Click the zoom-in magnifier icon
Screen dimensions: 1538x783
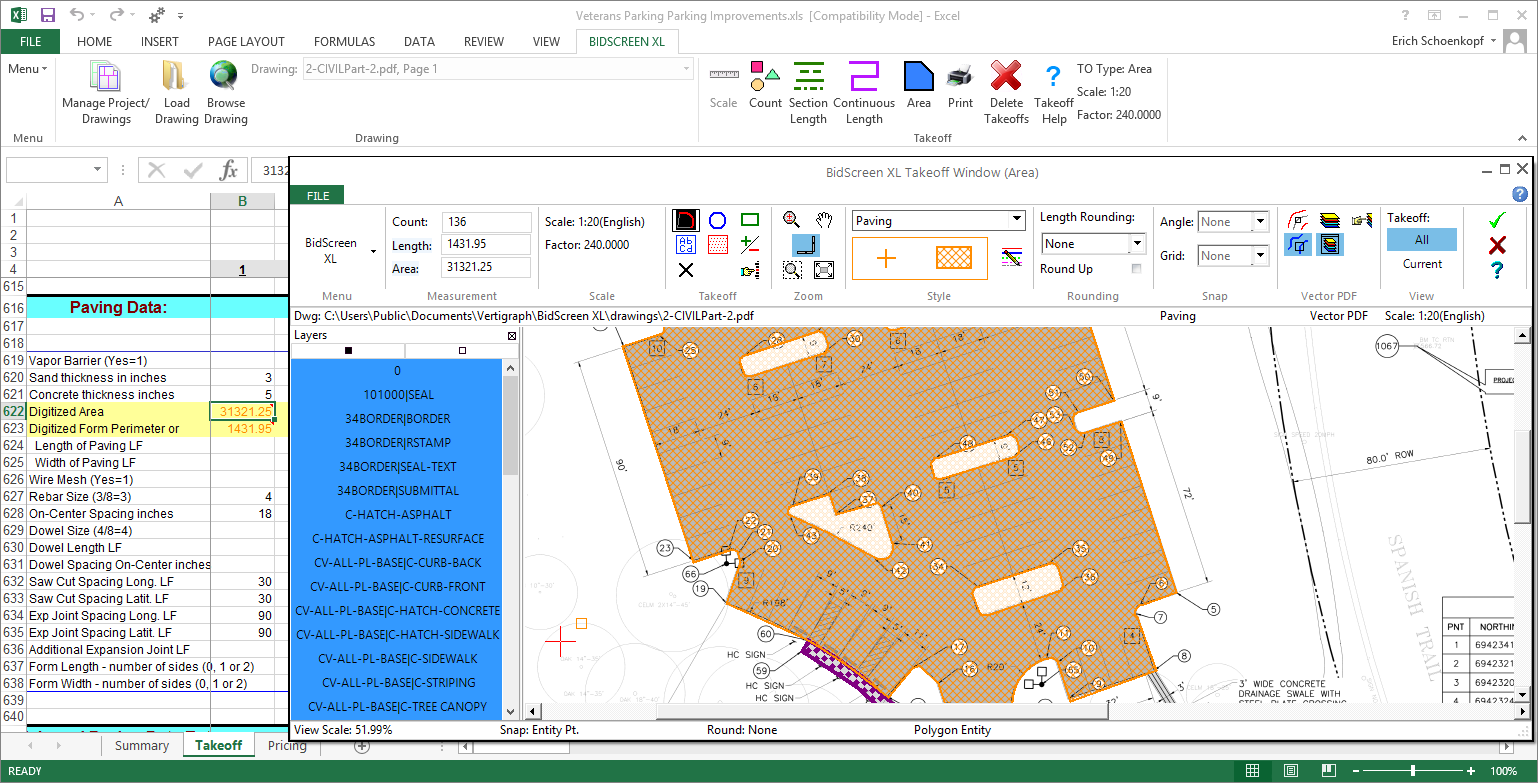[791, 220]
